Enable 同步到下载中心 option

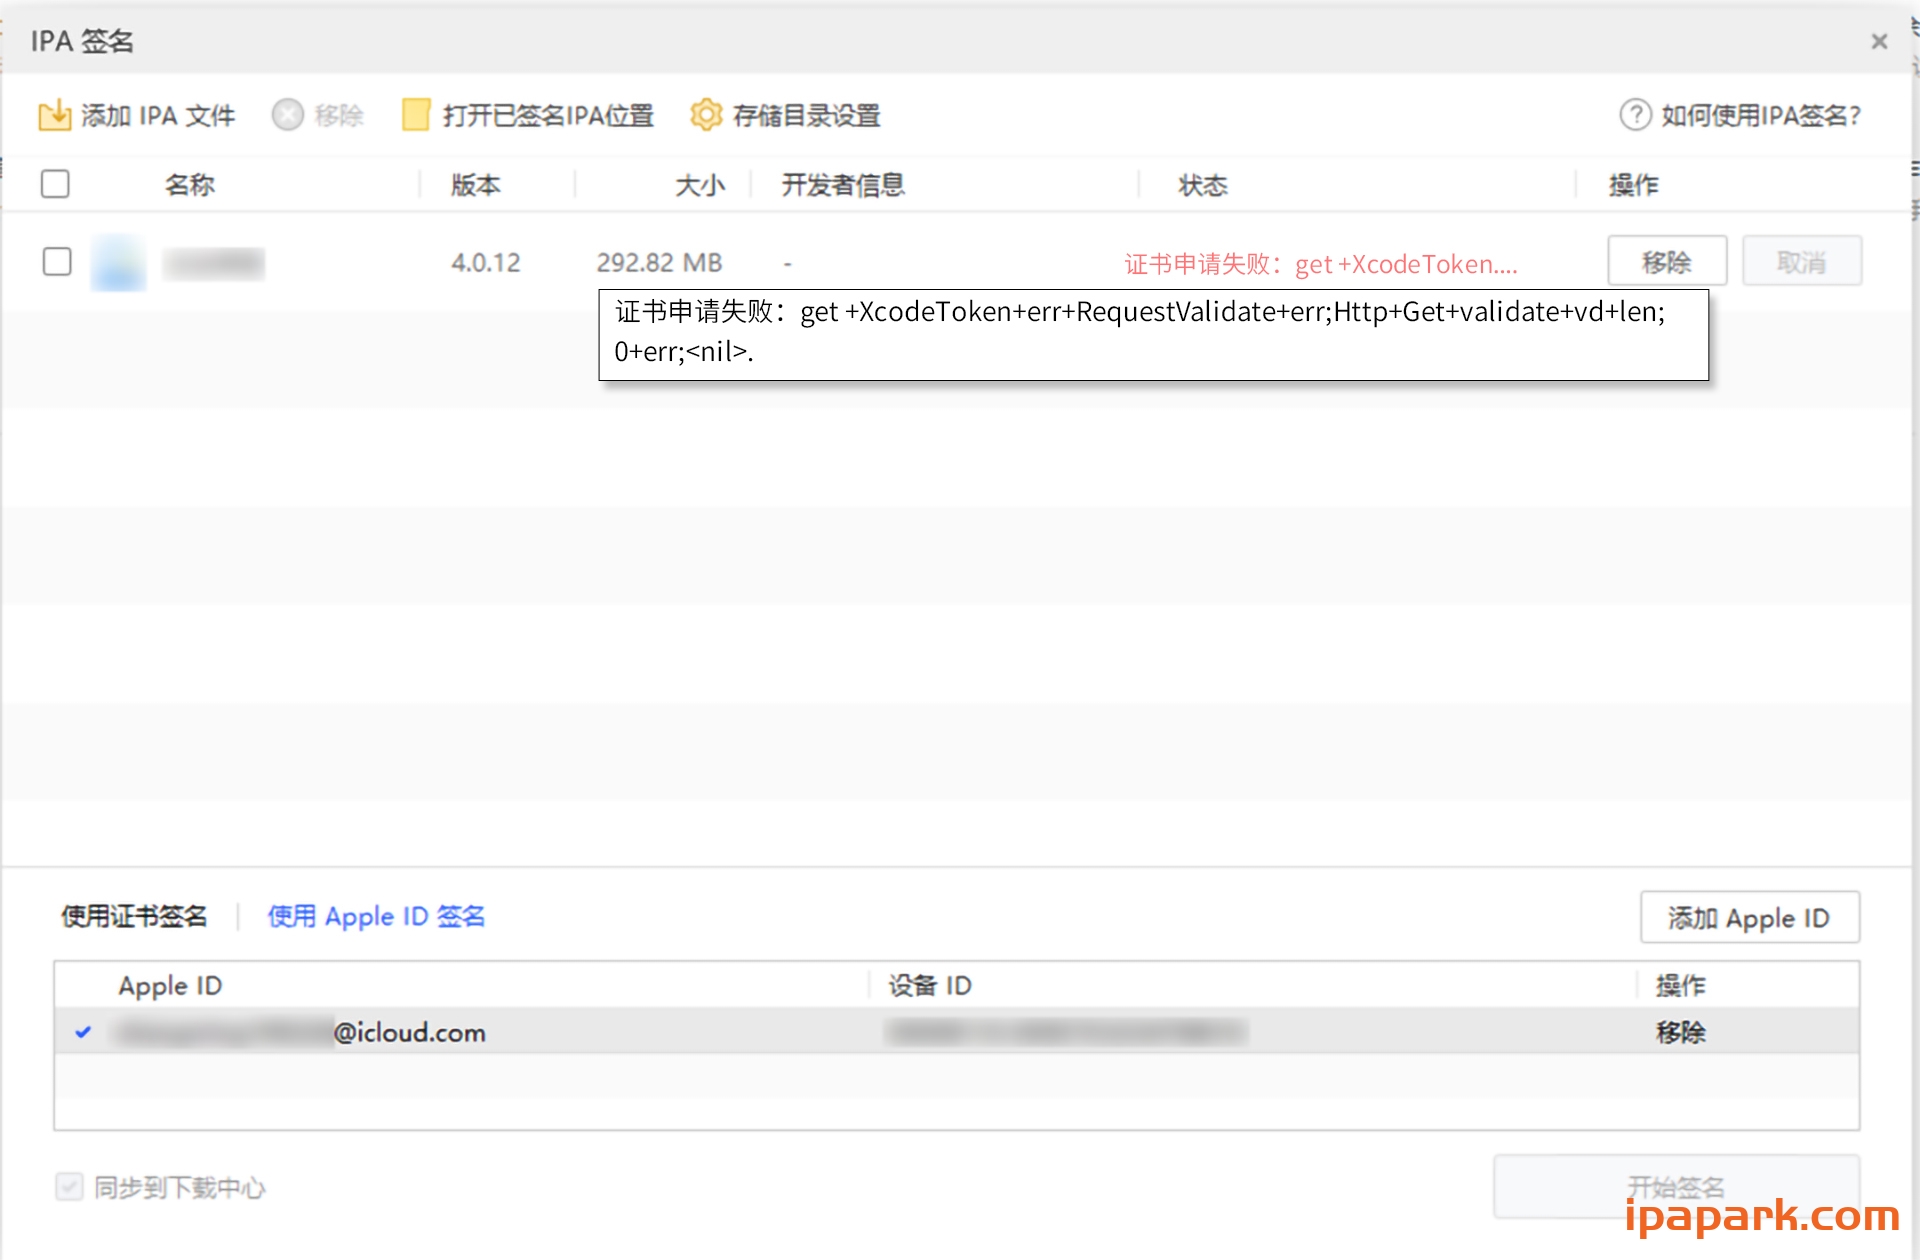(x=68, y=1187)
